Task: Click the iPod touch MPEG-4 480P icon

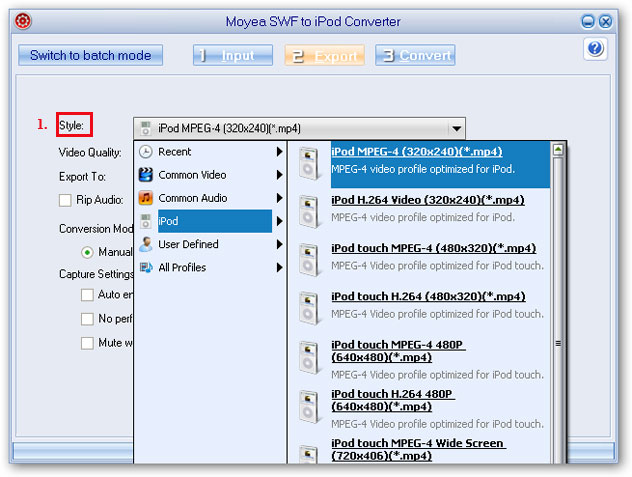Action: click(309, 357)
